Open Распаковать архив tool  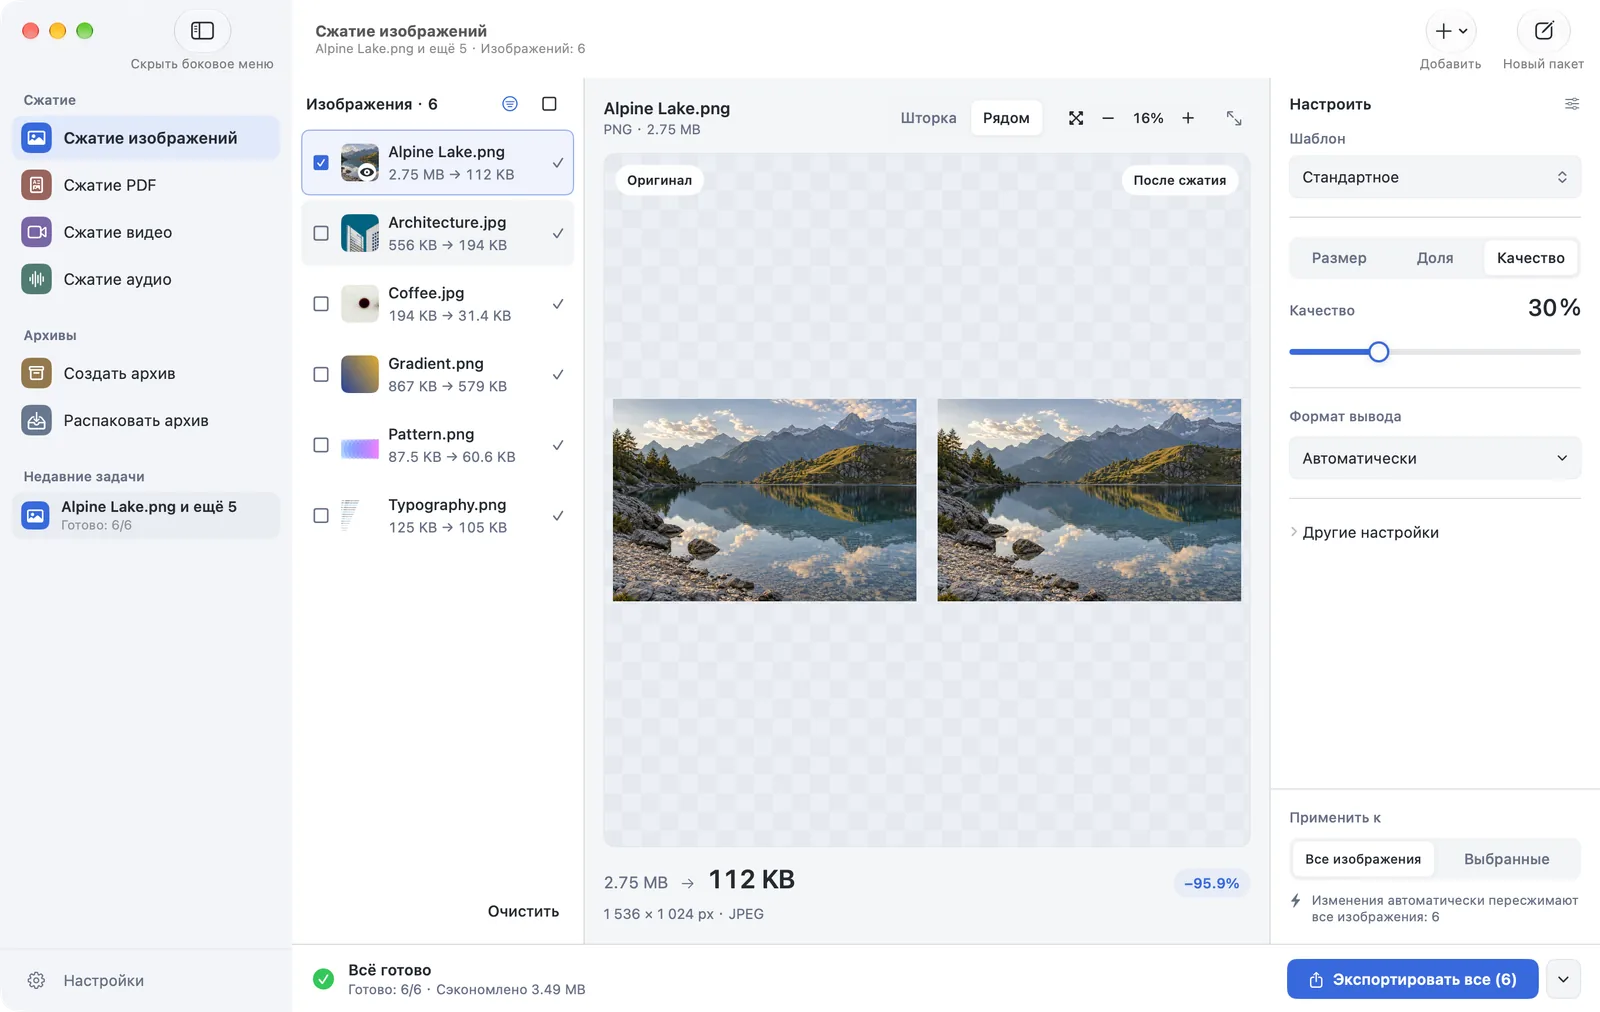[x=146, y=420]
